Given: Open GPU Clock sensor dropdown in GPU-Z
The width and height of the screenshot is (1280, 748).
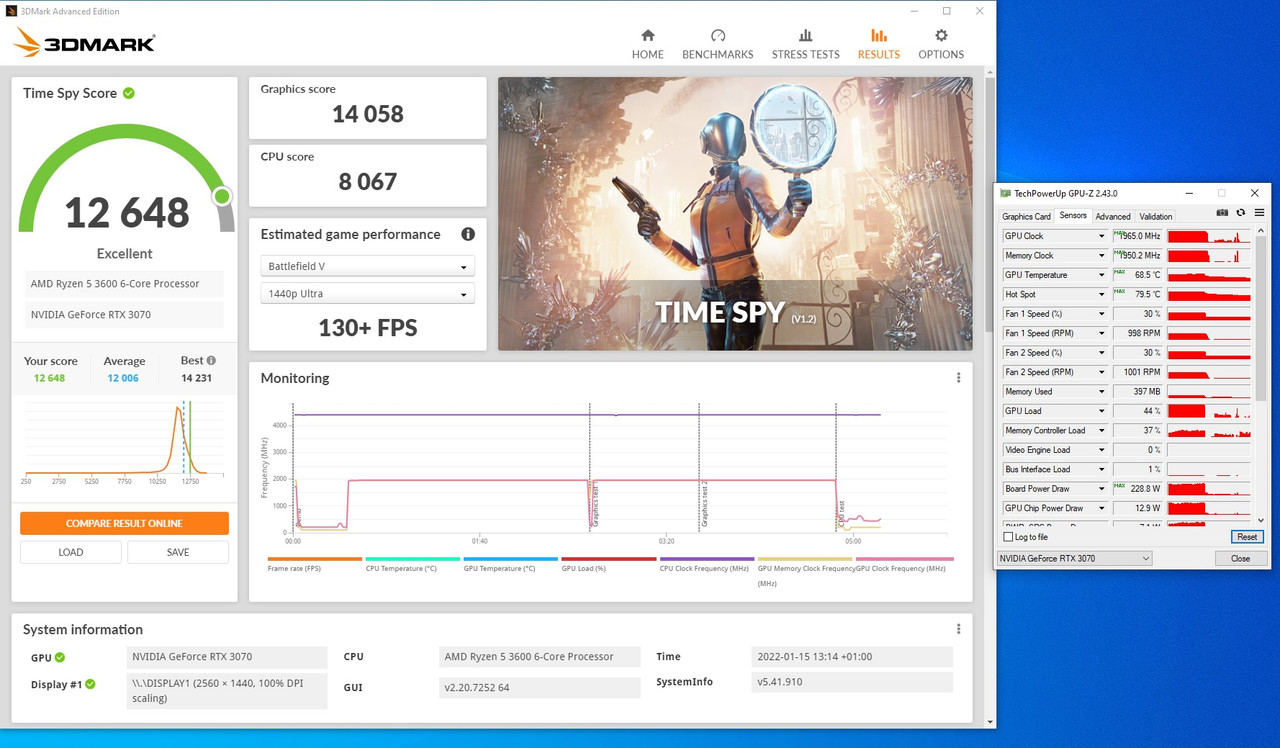Looking at the screenshot, I should click(1102, 236).
